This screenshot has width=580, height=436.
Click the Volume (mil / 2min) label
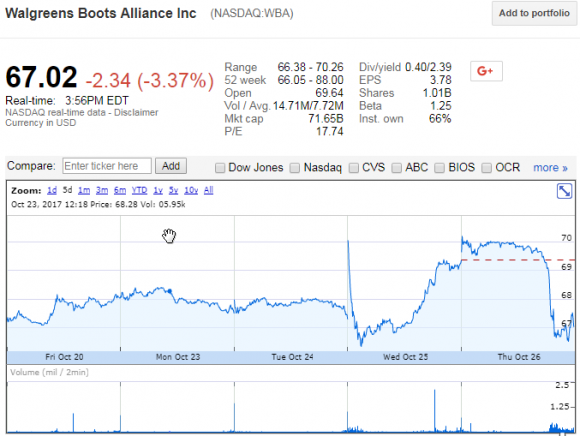click(x=49, y=372)
